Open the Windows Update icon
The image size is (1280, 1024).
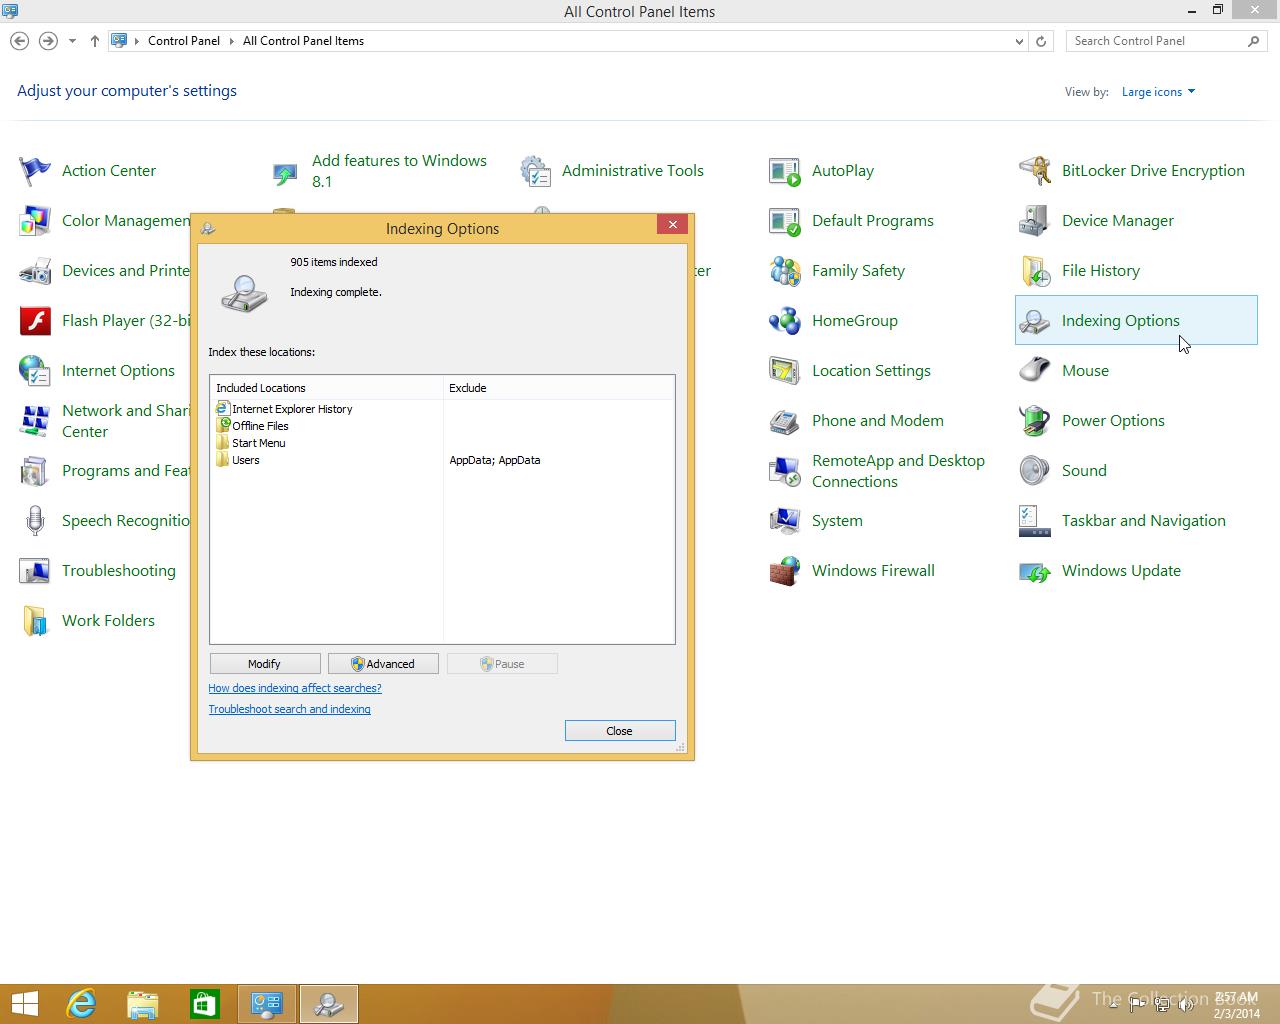tap(1035, 571)
